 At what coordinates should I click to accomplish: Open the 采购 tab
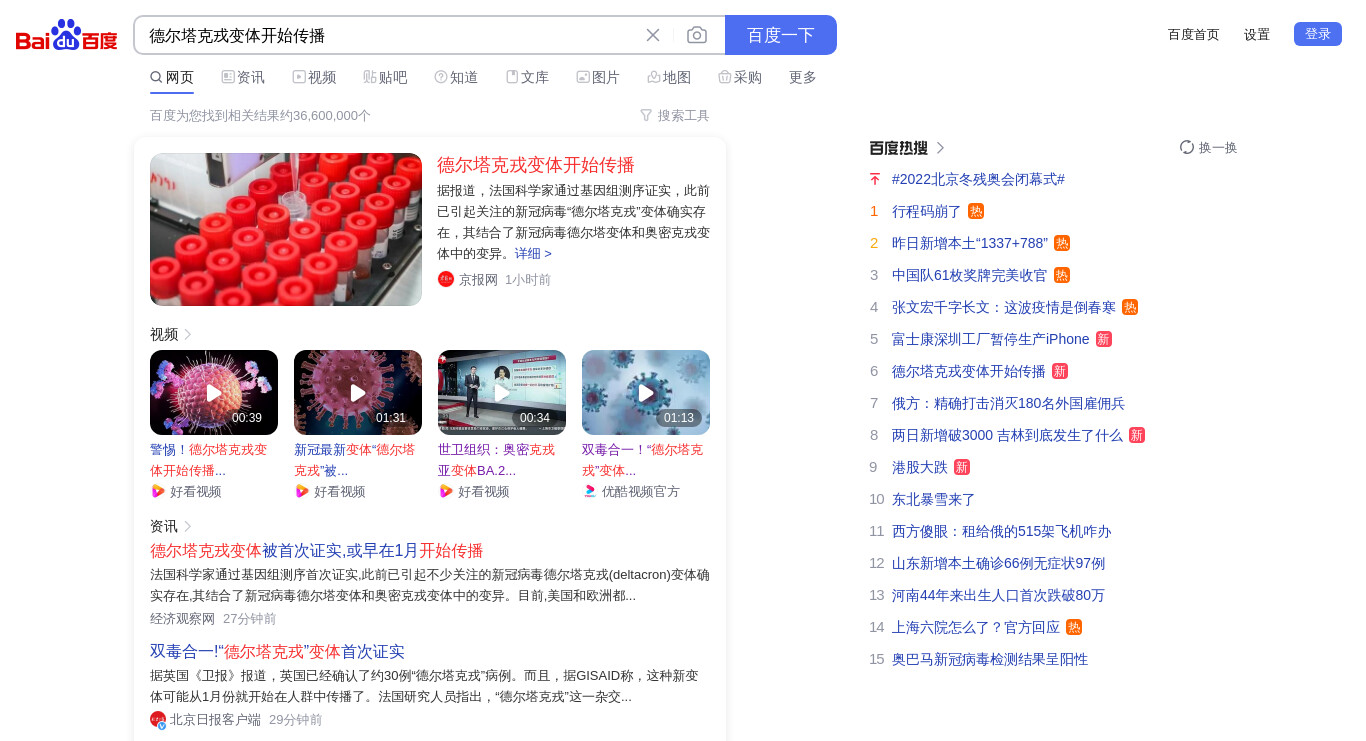[740, 77]
